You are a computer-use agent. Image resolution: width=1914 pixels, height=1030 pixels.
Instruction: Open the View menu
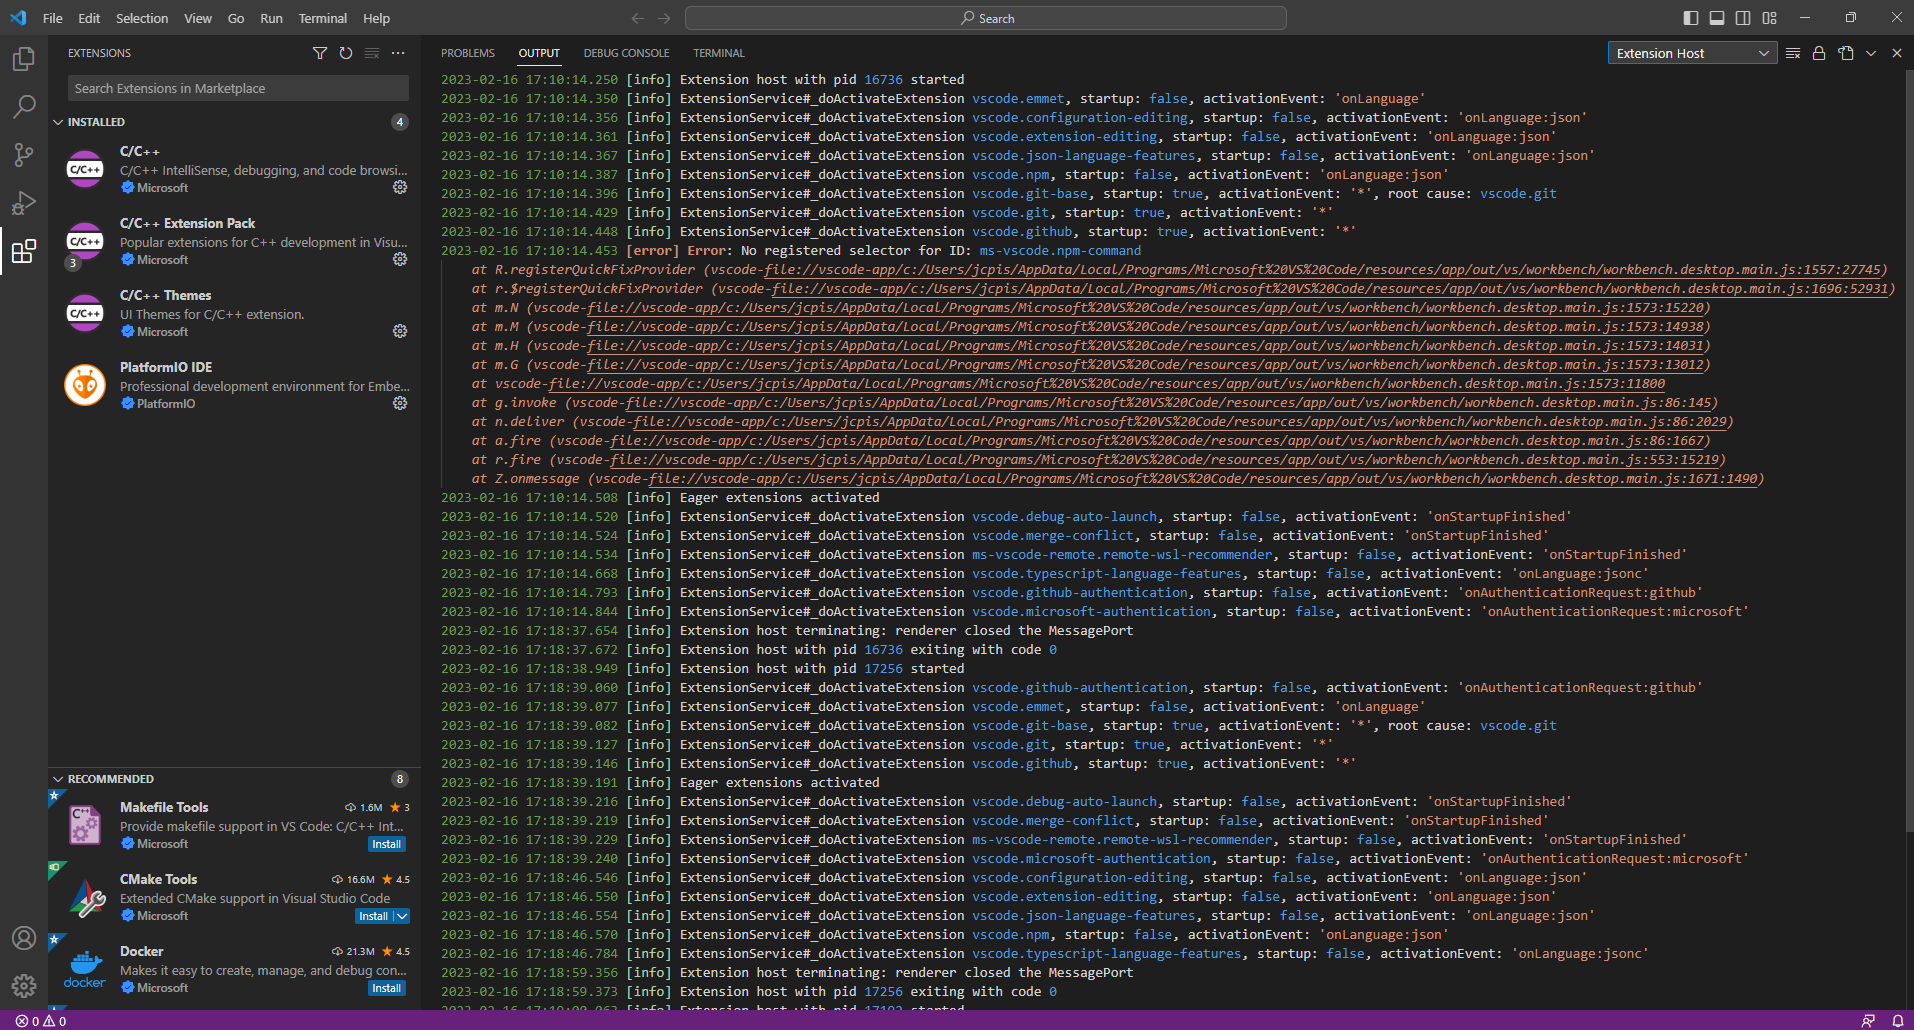pyautogui.click(x=198, y=18)
